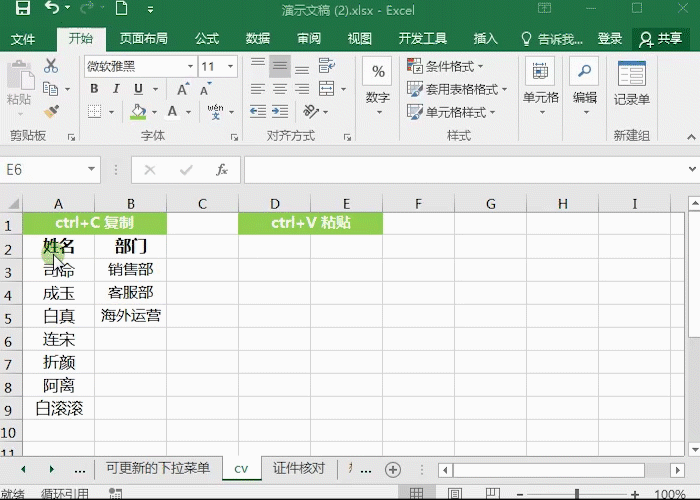Open the undo history dropdown arrow
This screenshot has width=700, height=500.
pyautogui.click(x=68, y=8)
